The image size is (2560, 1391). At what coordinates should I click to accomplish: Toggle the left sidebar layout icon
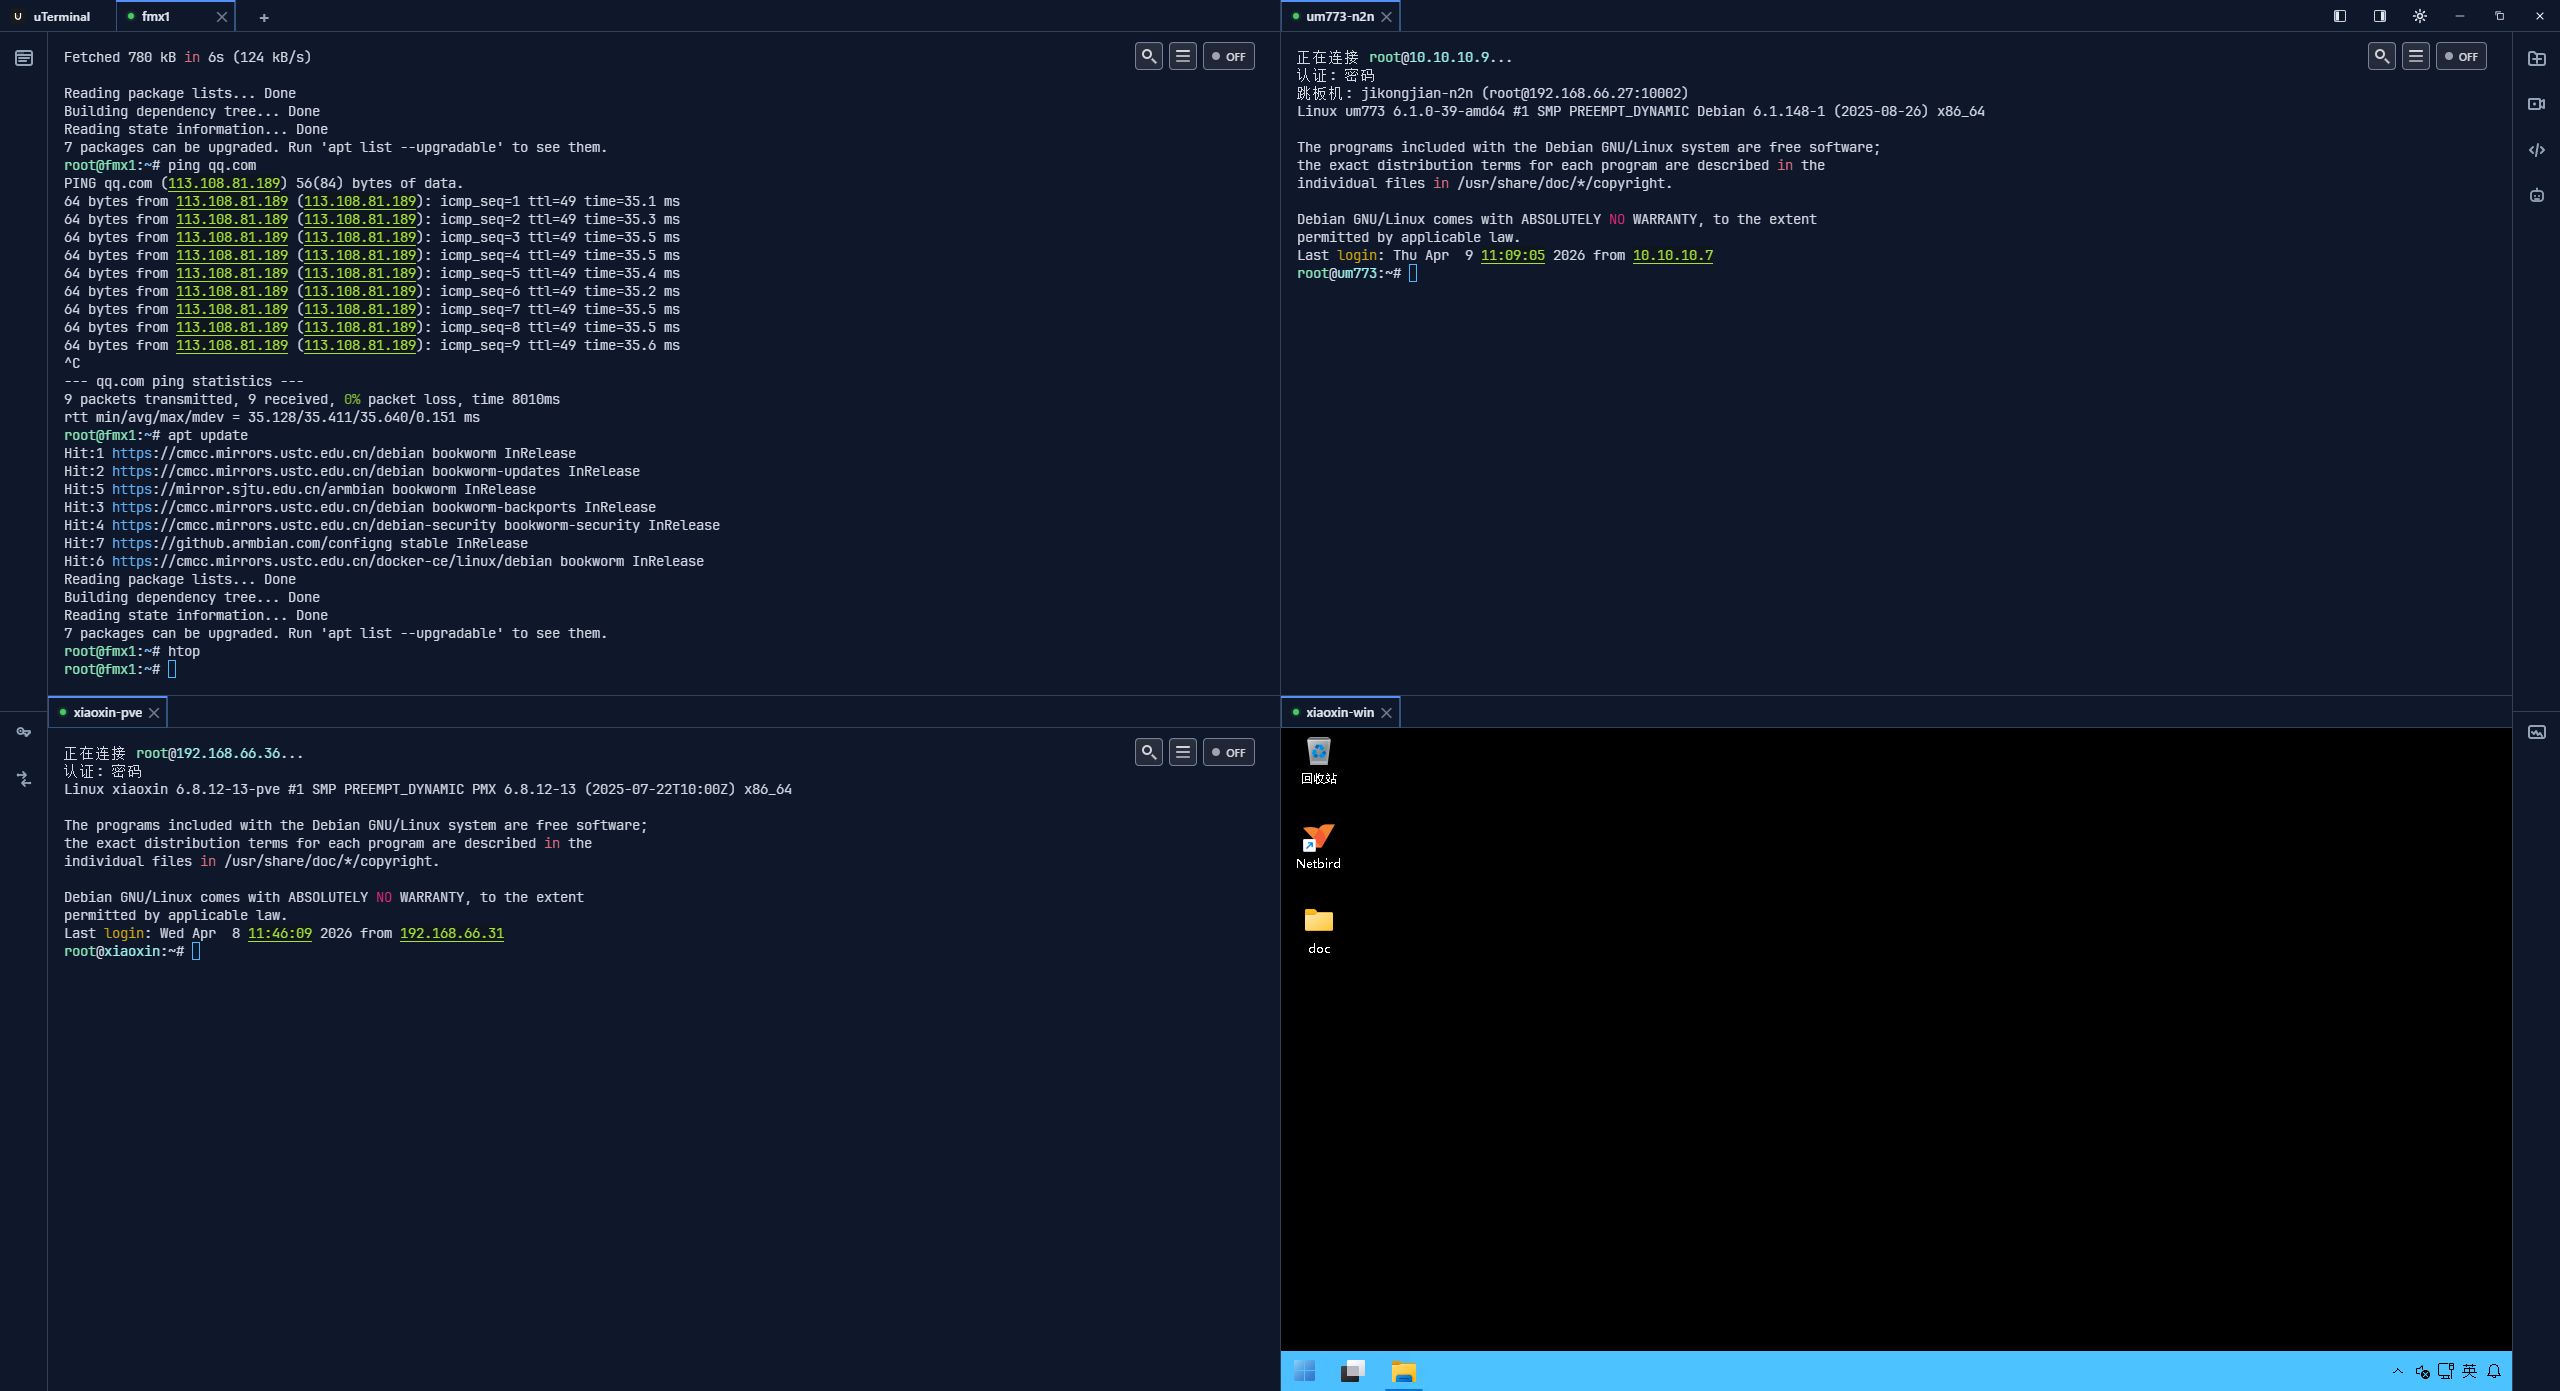point(2339,16)
